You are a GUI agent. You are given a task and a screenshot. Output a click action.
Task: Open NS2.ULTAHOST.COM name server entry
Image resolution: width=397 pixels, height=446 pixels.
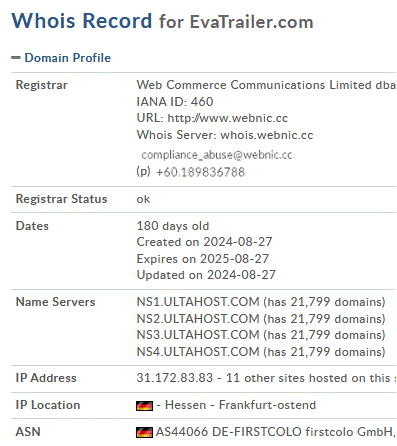198,319
